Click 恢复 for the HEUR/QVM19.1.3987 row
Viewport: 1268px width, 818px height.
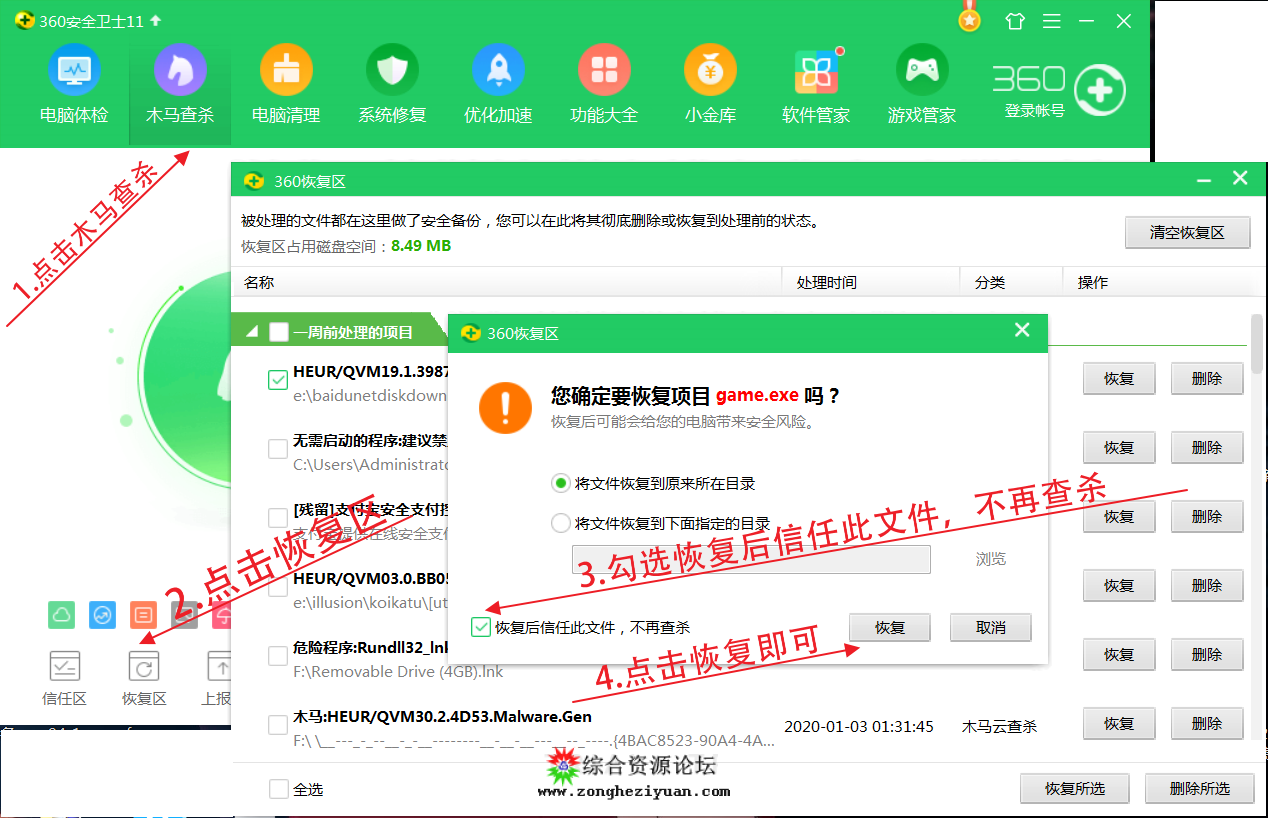[1119, 379]
